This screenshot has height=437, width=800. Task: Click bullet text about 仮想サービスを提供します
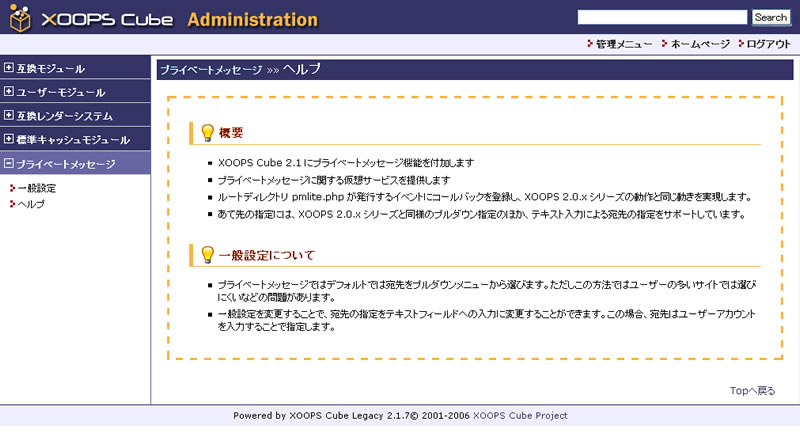point(334,180)
